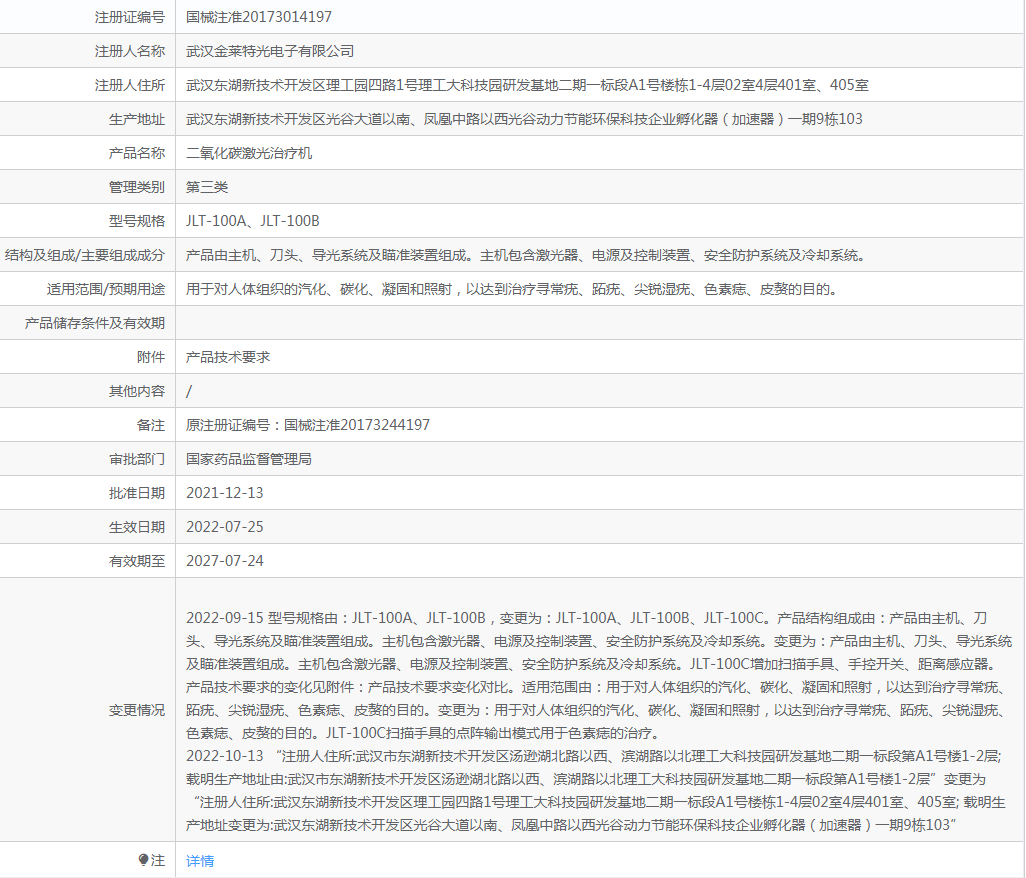Screen dimensions: 1026x878
Task: Click expiry date 2027-07-24
Action: (x=224, y=561)
